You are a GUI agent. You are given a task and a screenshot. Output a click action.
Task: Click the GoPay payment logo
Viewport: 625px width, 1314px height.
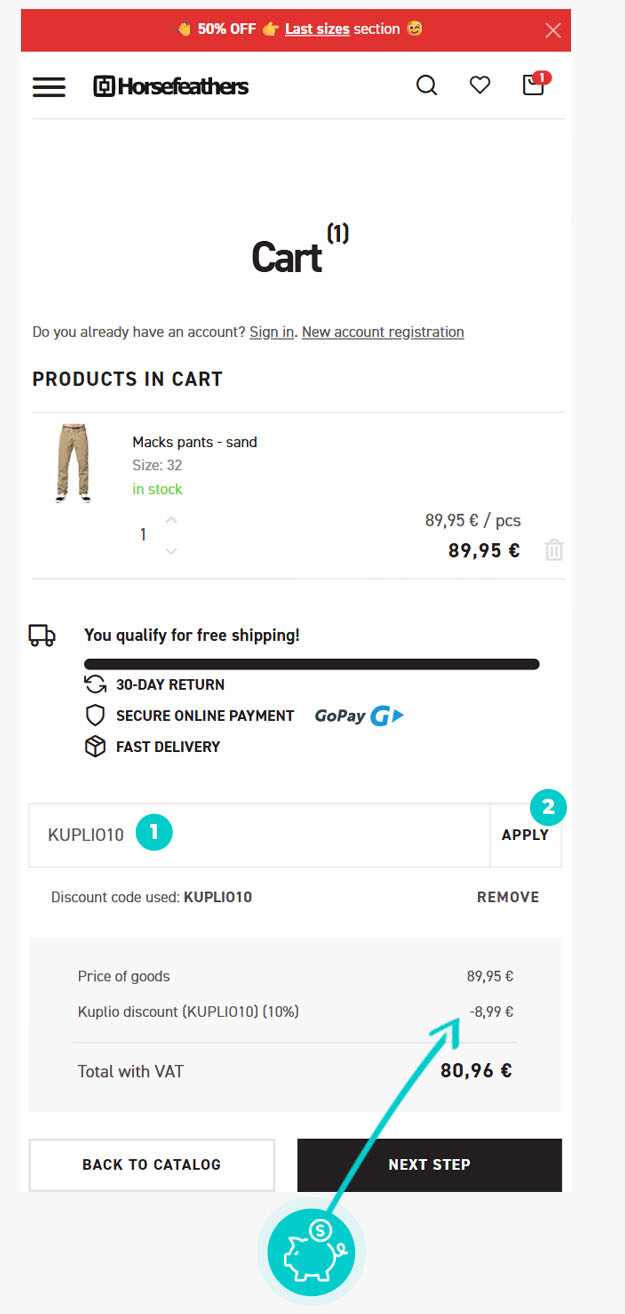tap(359, 716)
